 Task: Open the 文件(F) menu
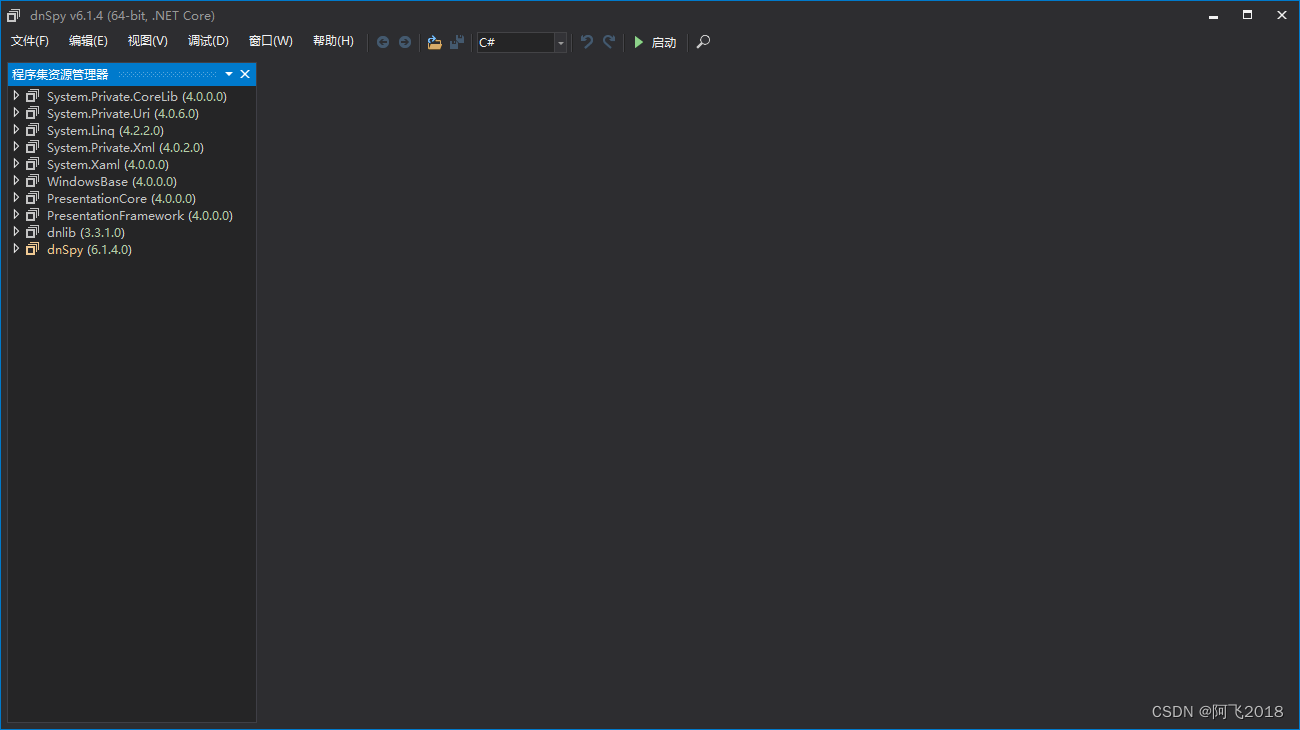(29, 41)
